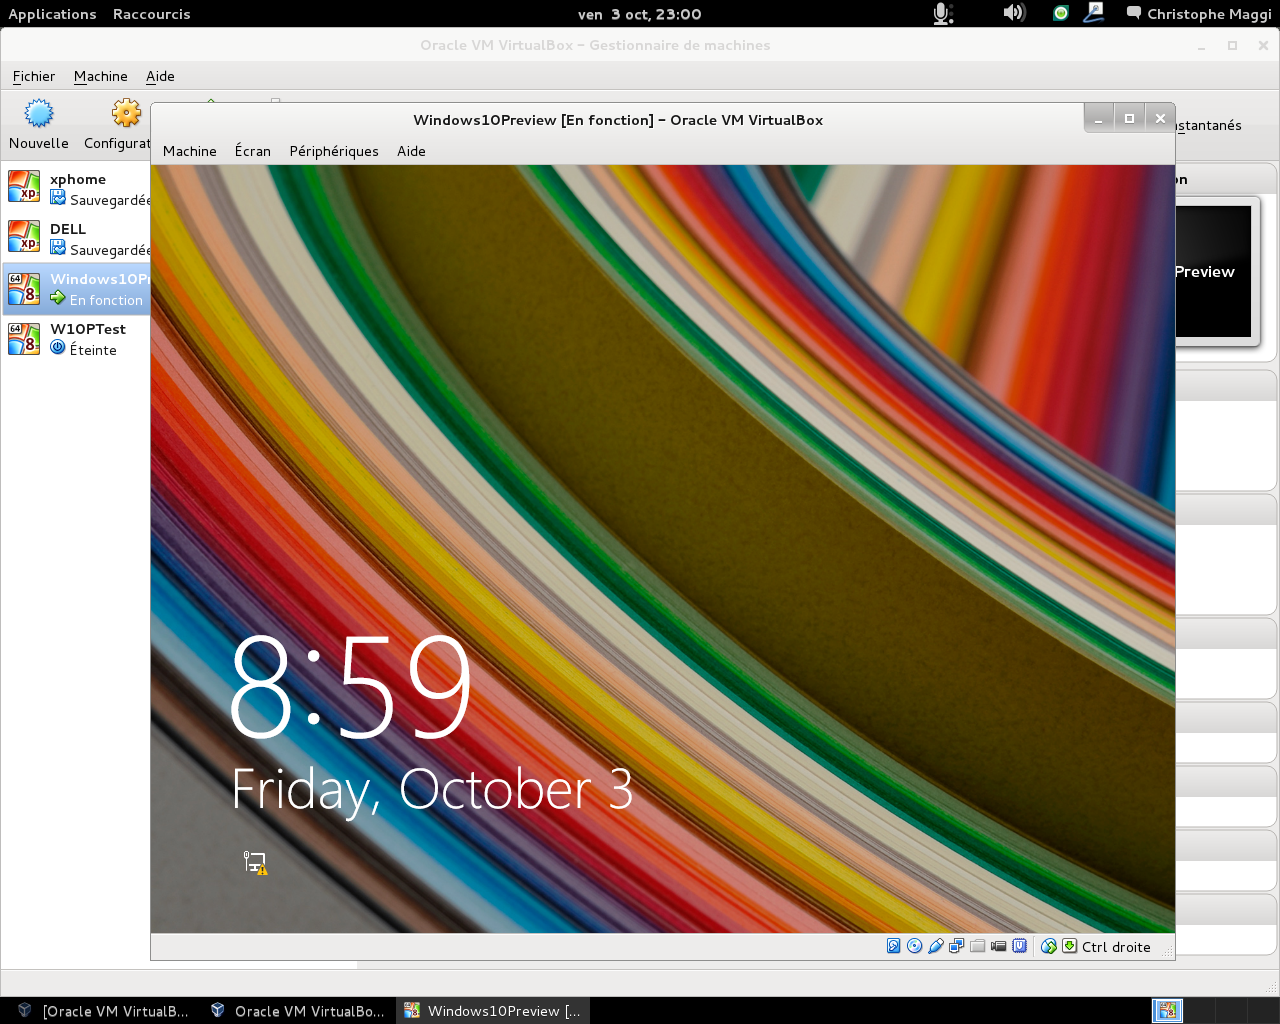This screenshot has height=1024, width=1280.
Task: Click the Sauvegardée status under DELL
Action: (110, 250)
